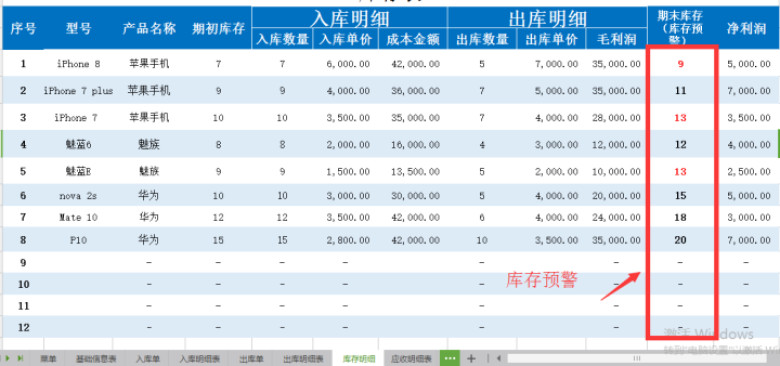The image size is (780, 366).
Task: Click ending stock 20 in P10 row
Action: click(x=680, y=240)
